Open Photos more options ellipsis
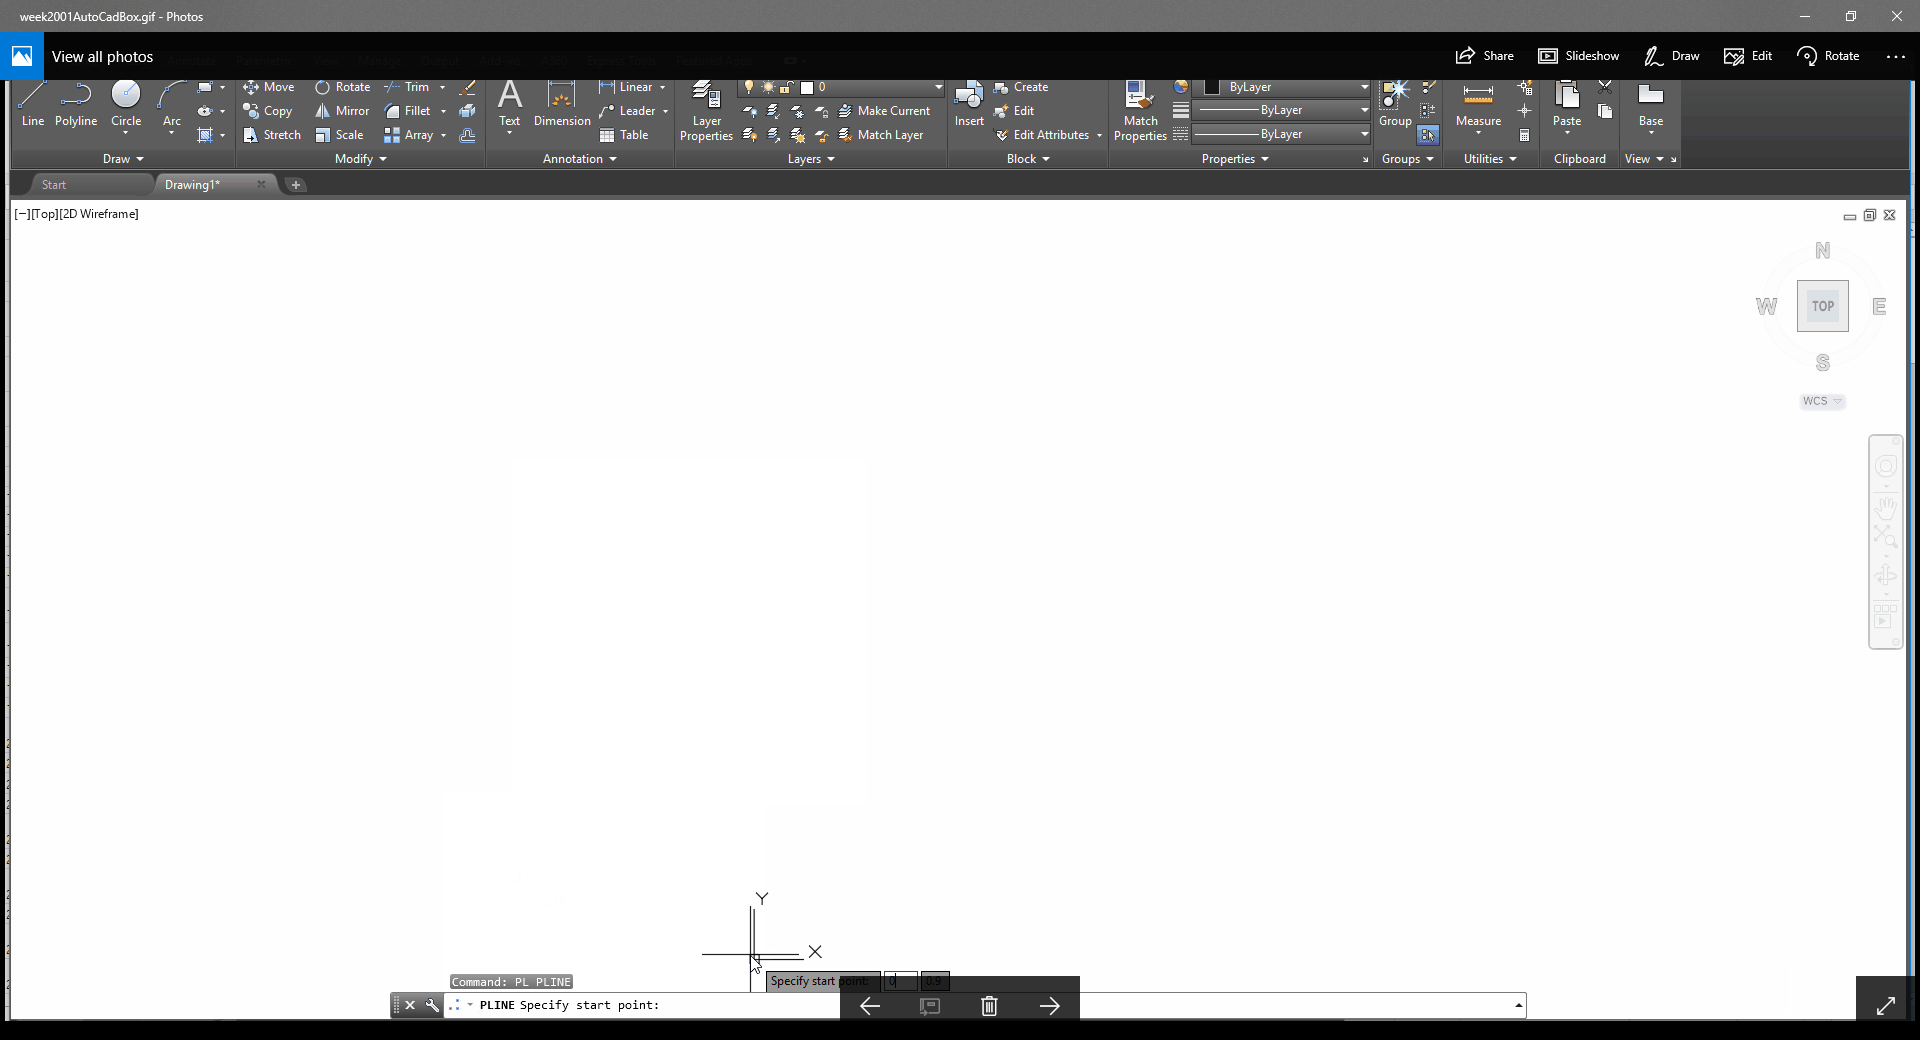1920x1040 pixels. coord(1895,56)
